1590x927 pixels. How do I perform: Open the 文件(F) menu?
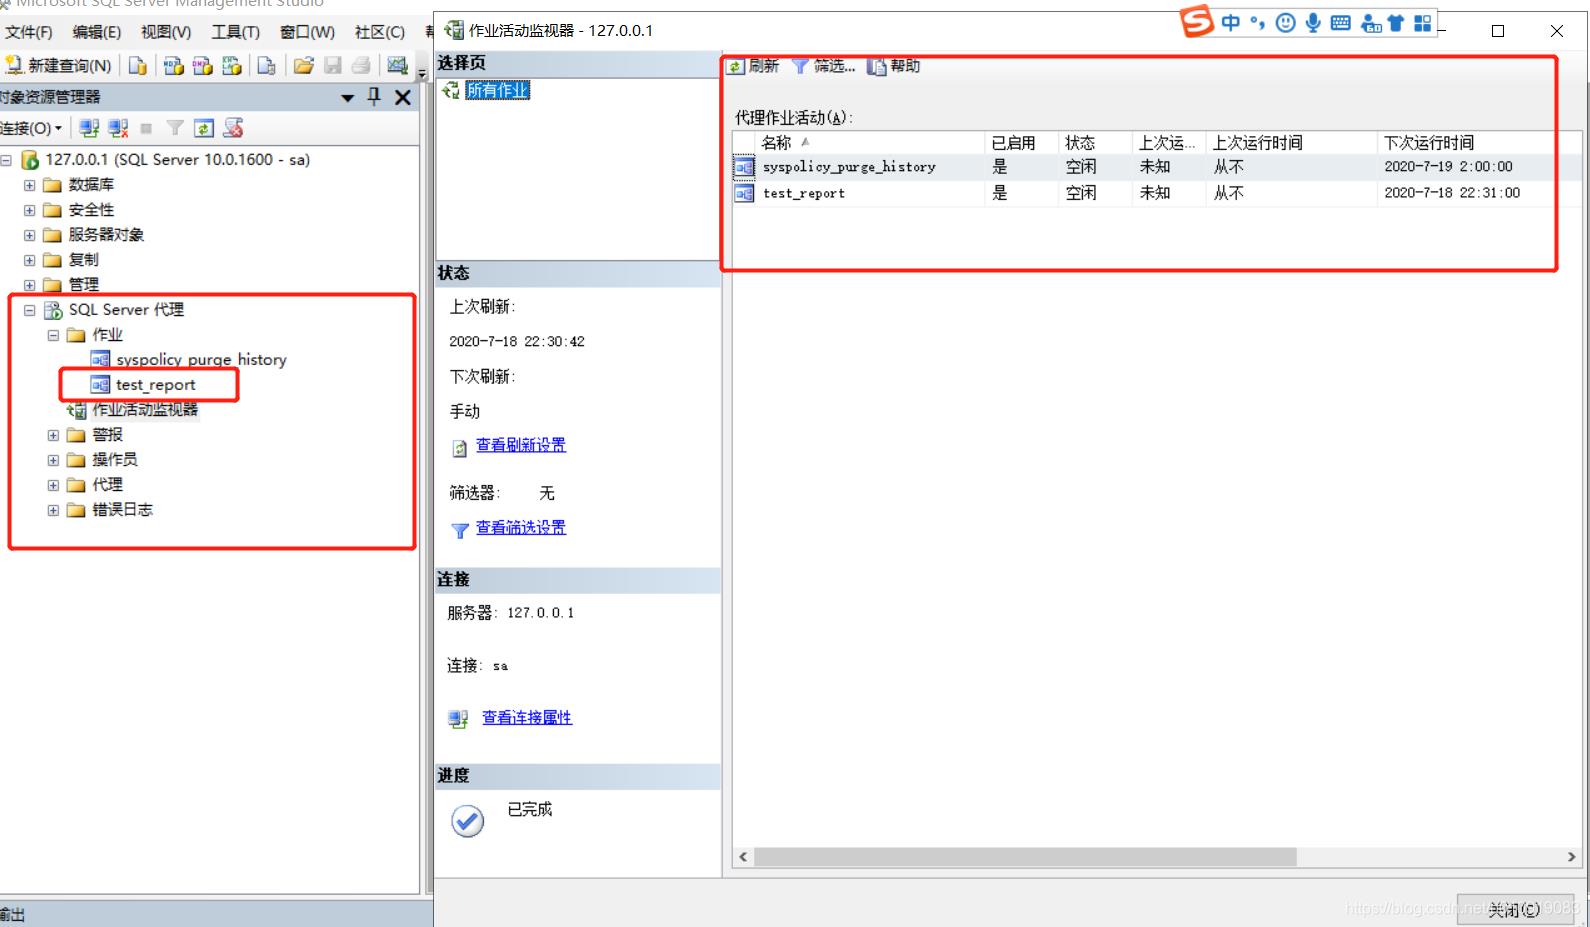29,32
